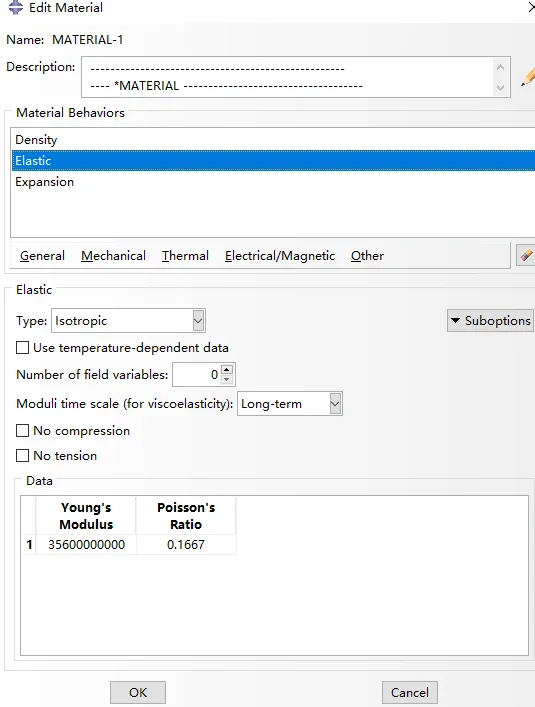Screen dimensions: 535x707
Task: Open the Type Isotropic dropdown
Action: coord(128,321)
